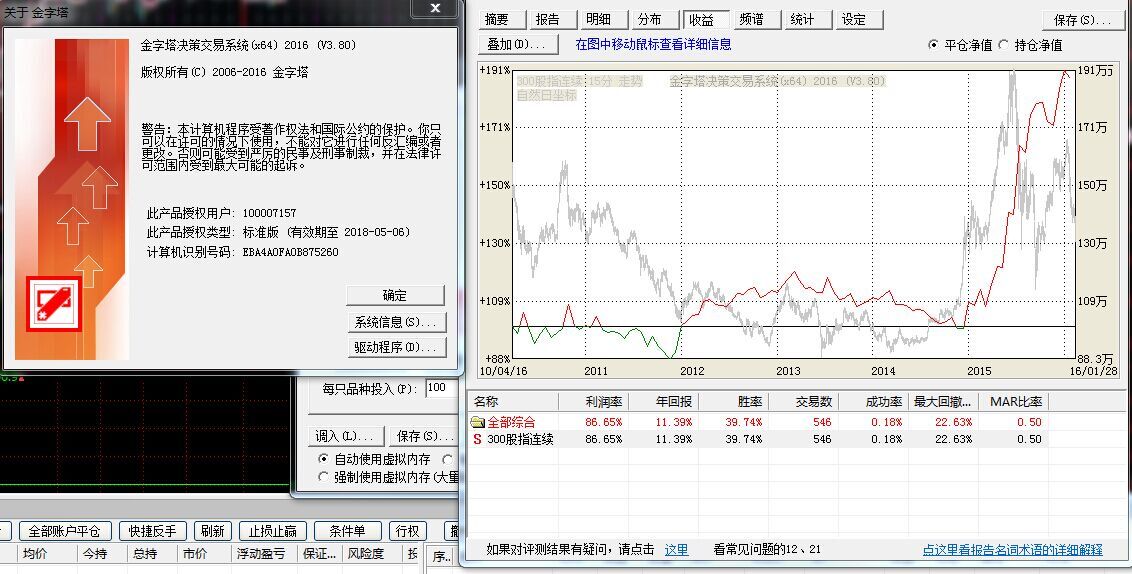The image size is (1132, 574).
Task: Click the 序.. column header
Action: point(441,557)
